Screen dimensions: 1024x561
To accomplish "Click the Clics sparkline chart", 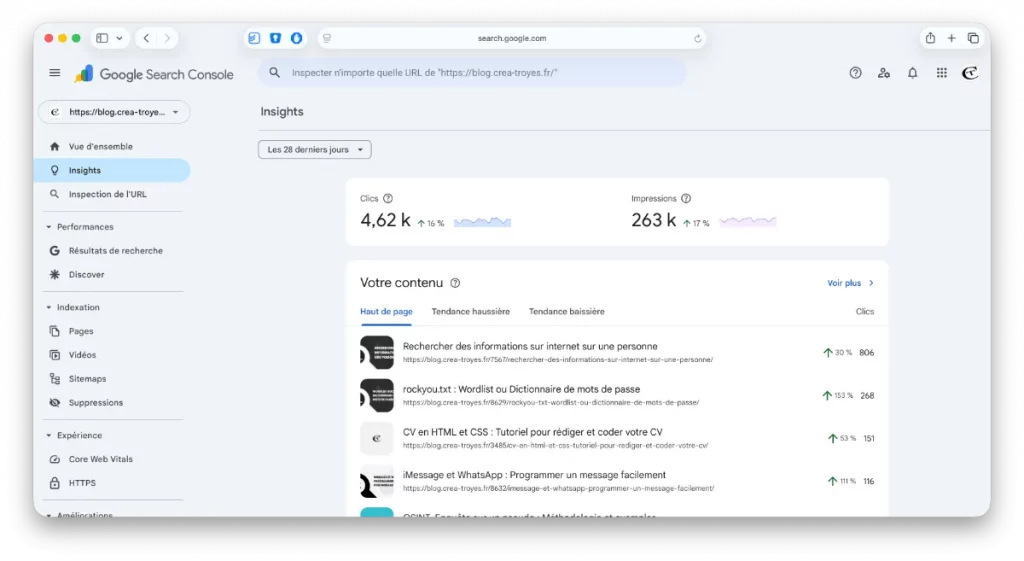I will pos(482,222).
